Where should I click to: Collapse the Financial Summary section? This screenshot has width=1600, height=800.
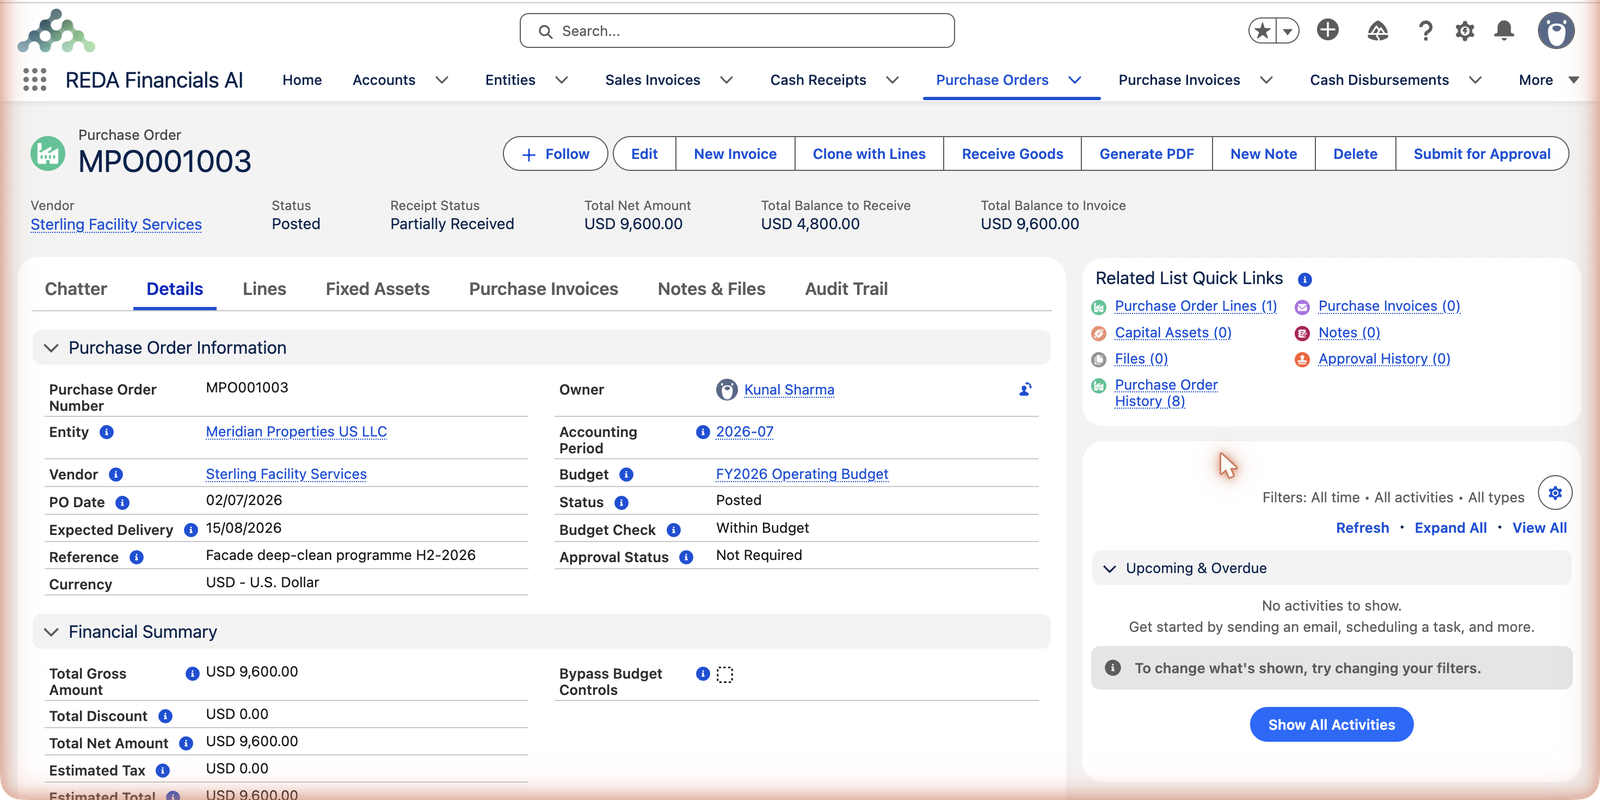[x=51, y=632]
